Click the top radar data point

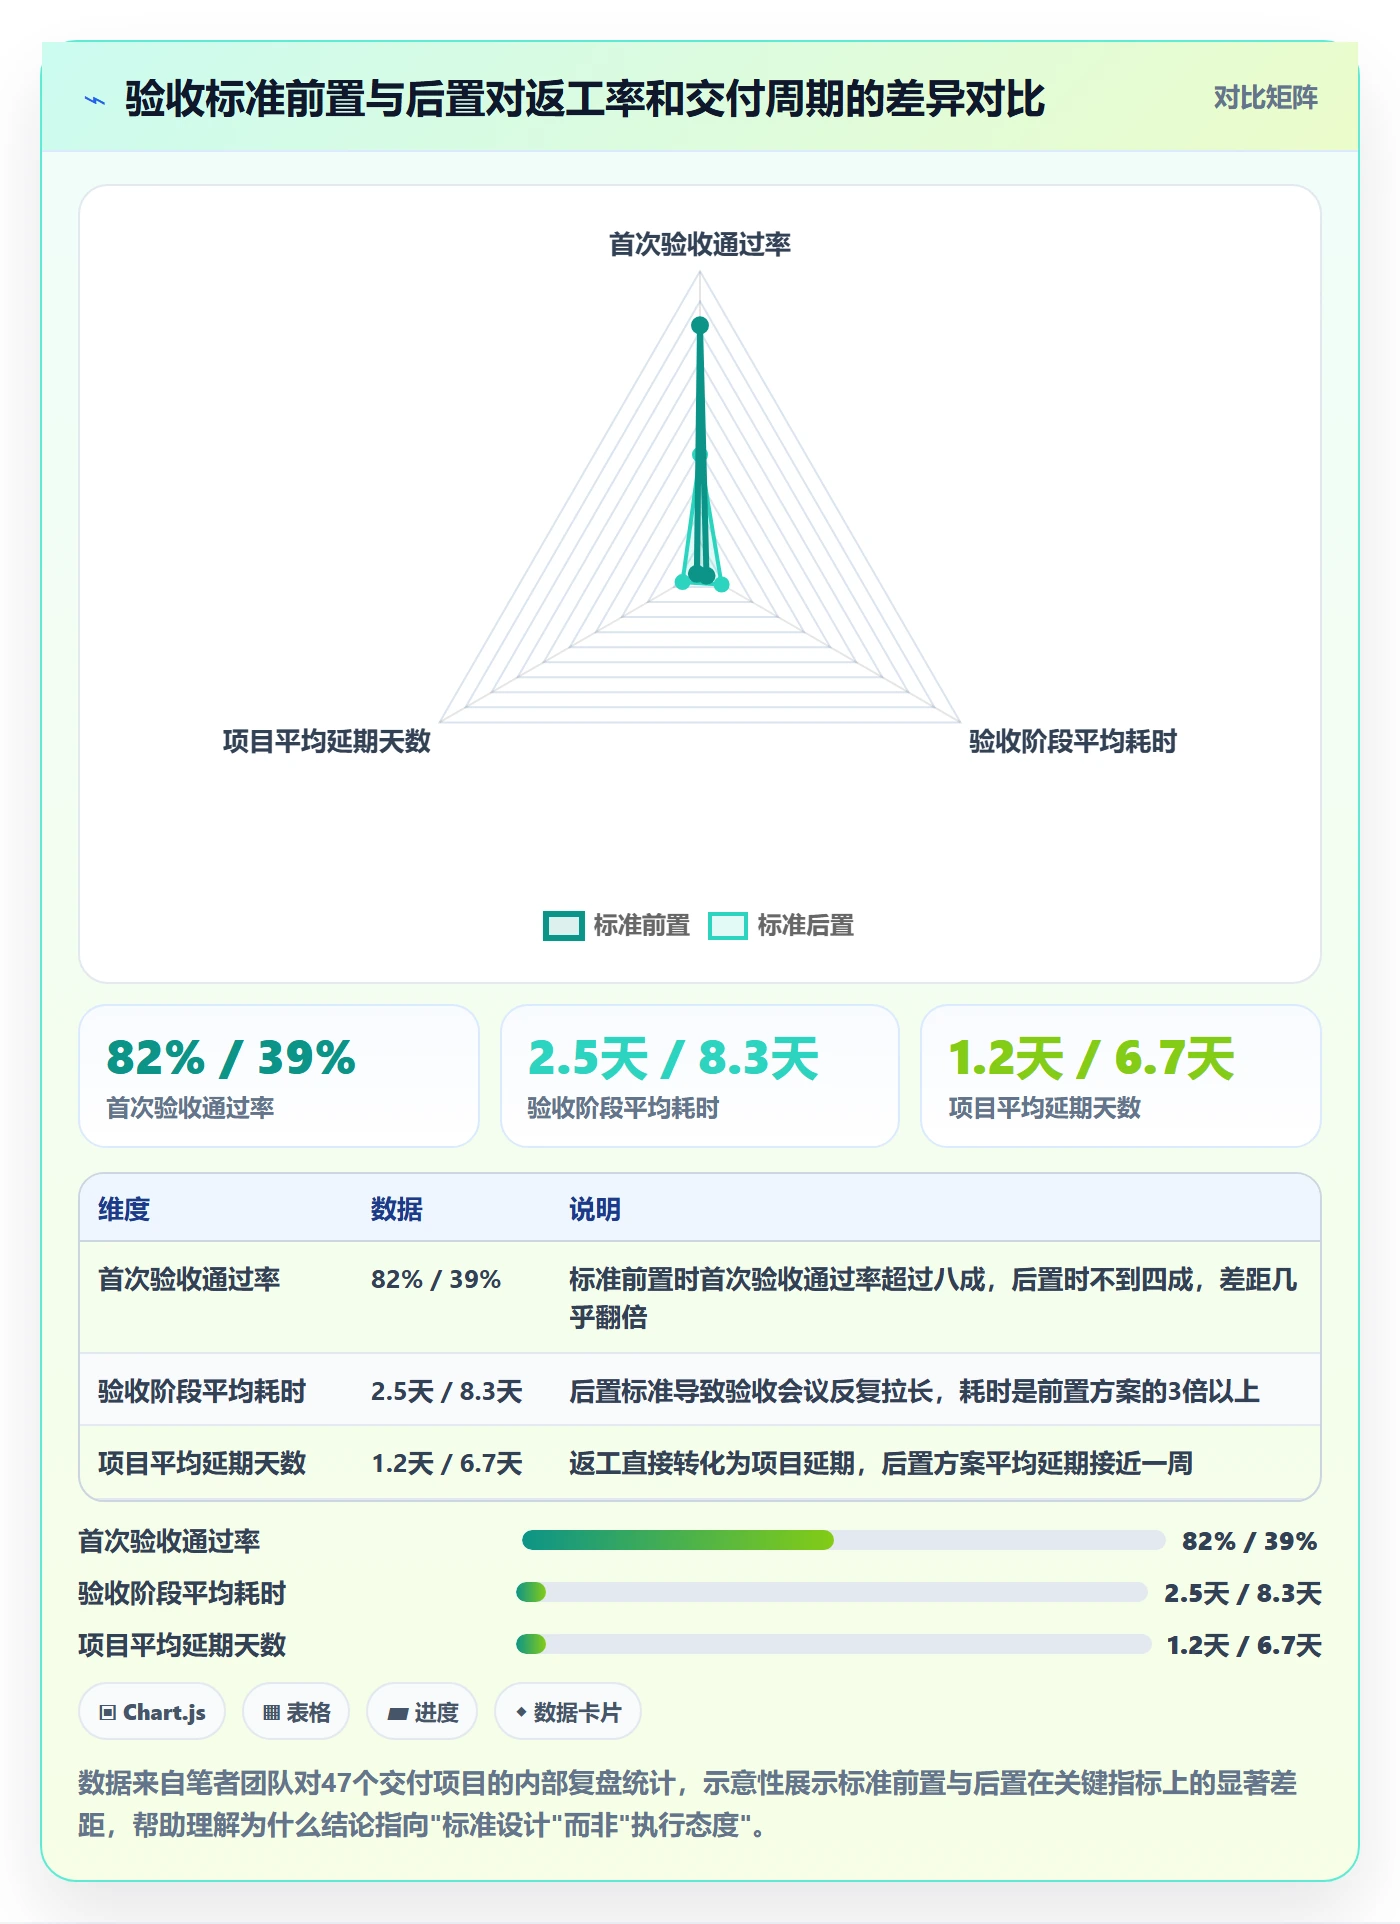coord(700,325)
